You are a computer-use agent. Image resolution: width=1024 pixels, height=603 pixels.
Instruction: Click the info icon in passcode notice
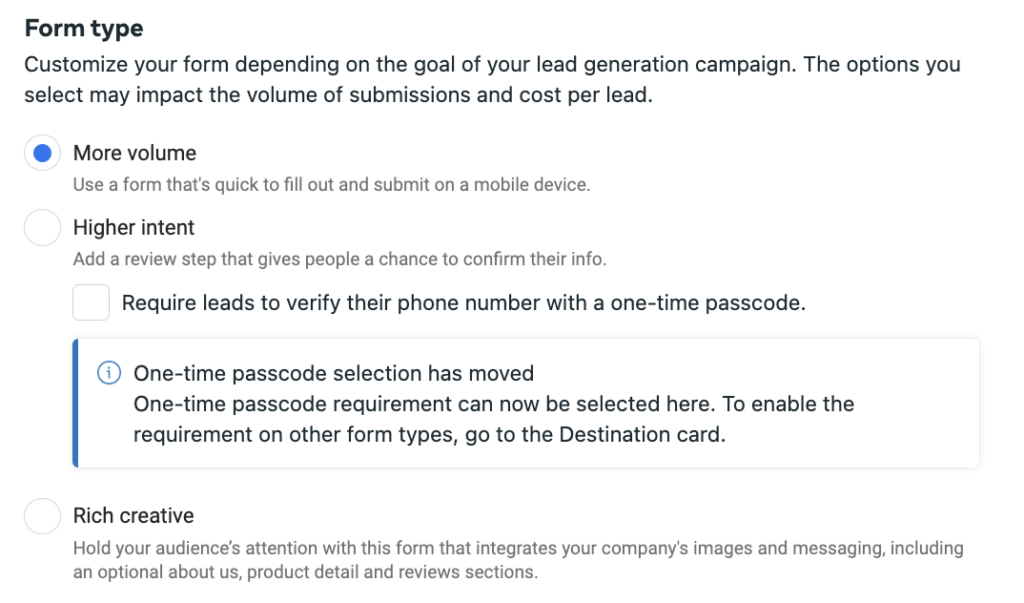click(108, 373)
